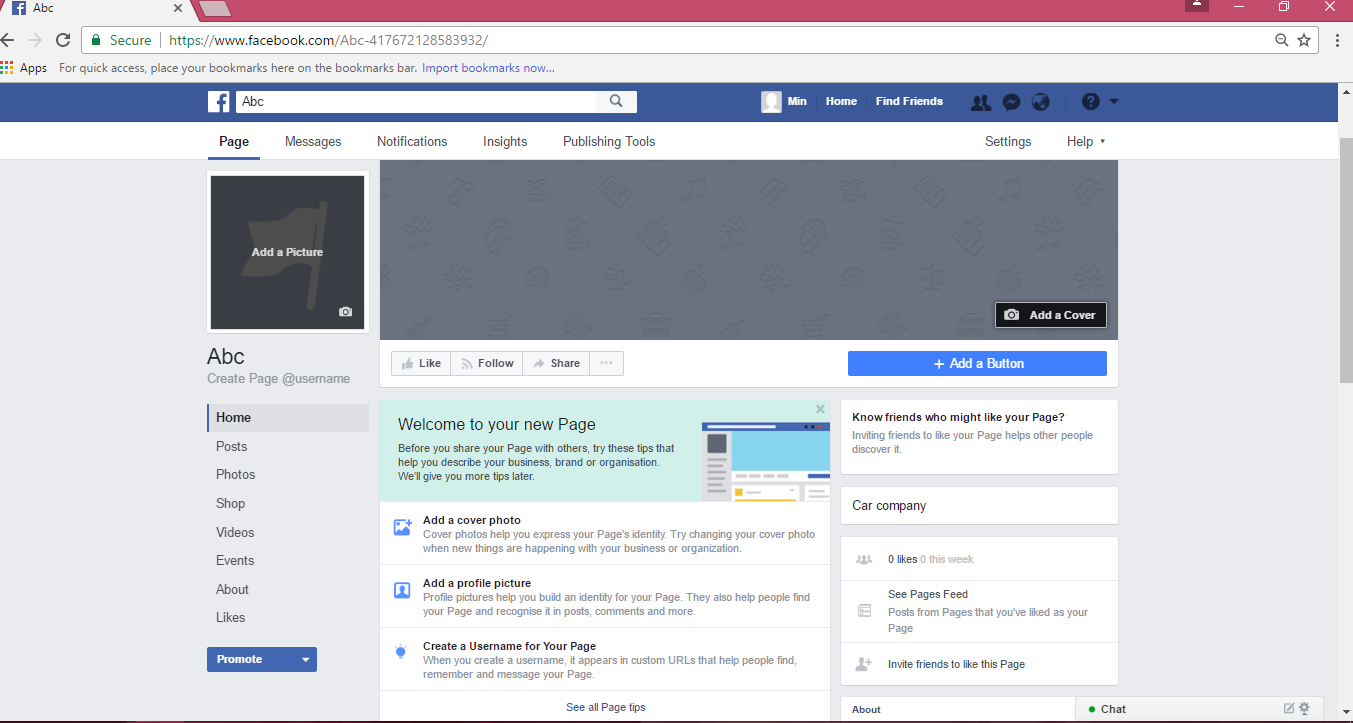Open the Notifications tab
The height and width of the screenshot is (723, 1353).
tap(412, 141)
